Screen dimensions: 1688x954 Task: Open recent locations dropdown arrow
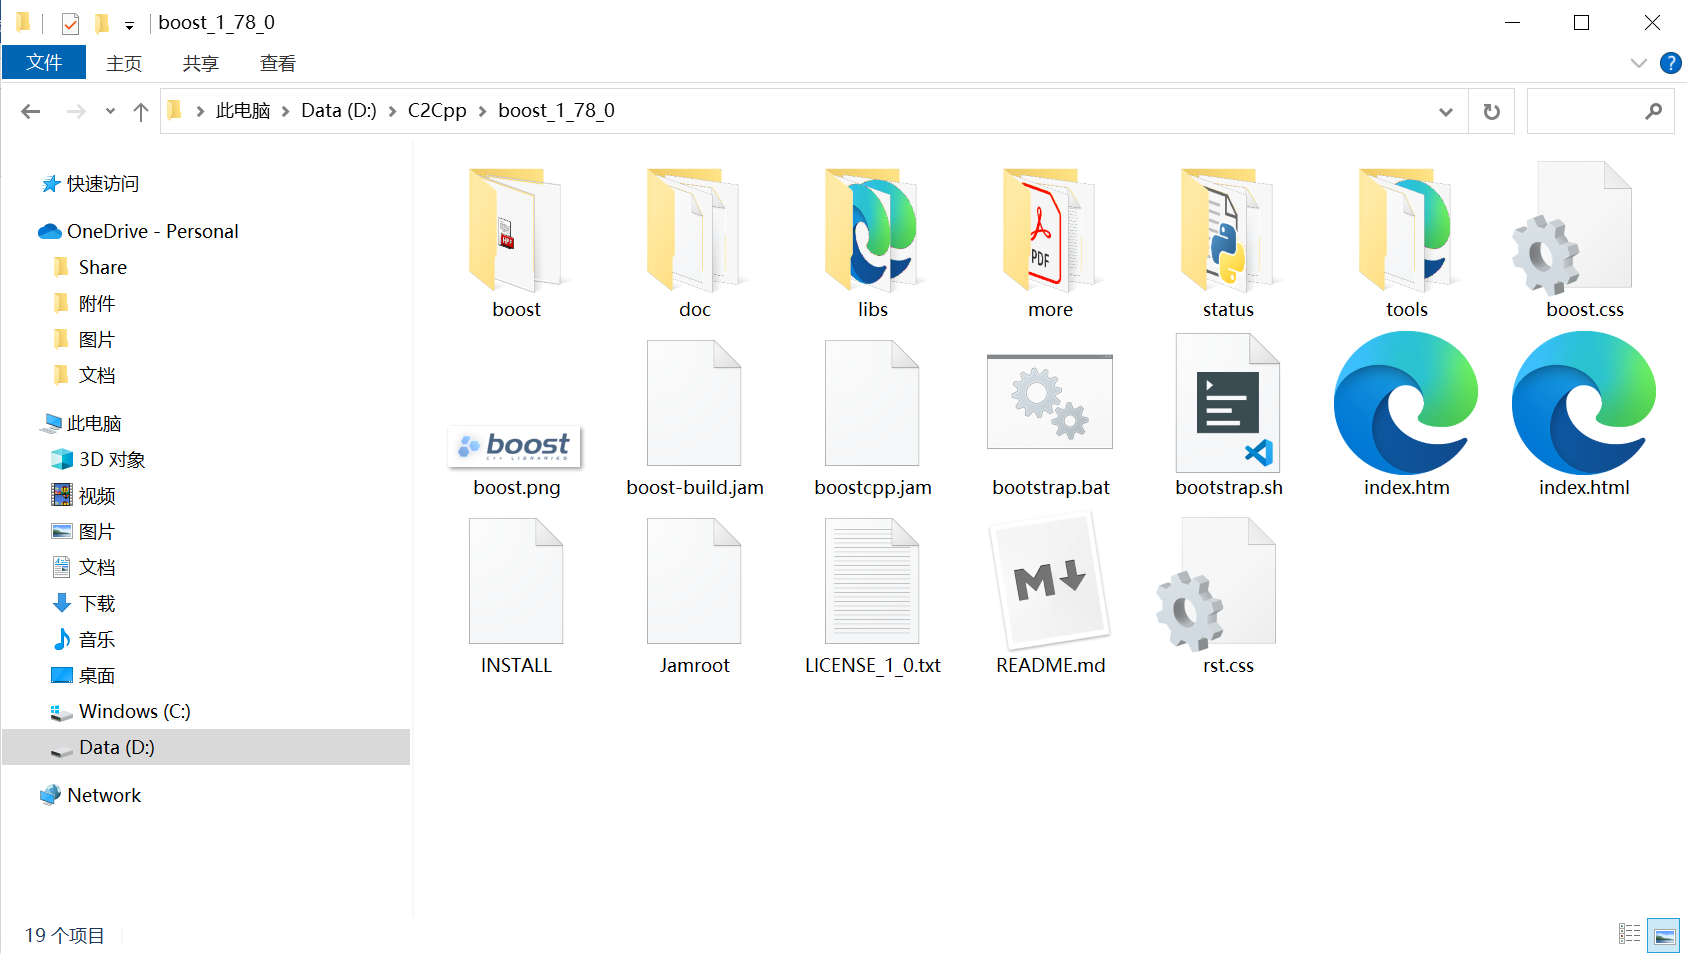[110, 111]
